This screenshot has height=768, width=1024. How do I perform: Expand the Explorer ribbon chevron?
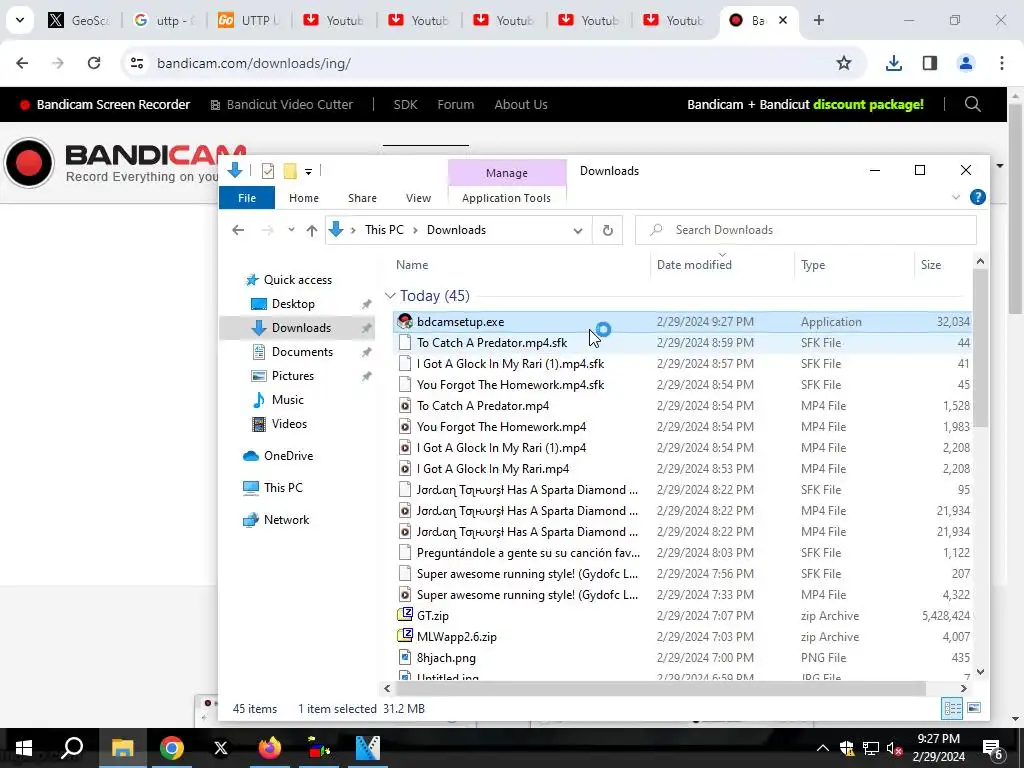pos(955,197)
